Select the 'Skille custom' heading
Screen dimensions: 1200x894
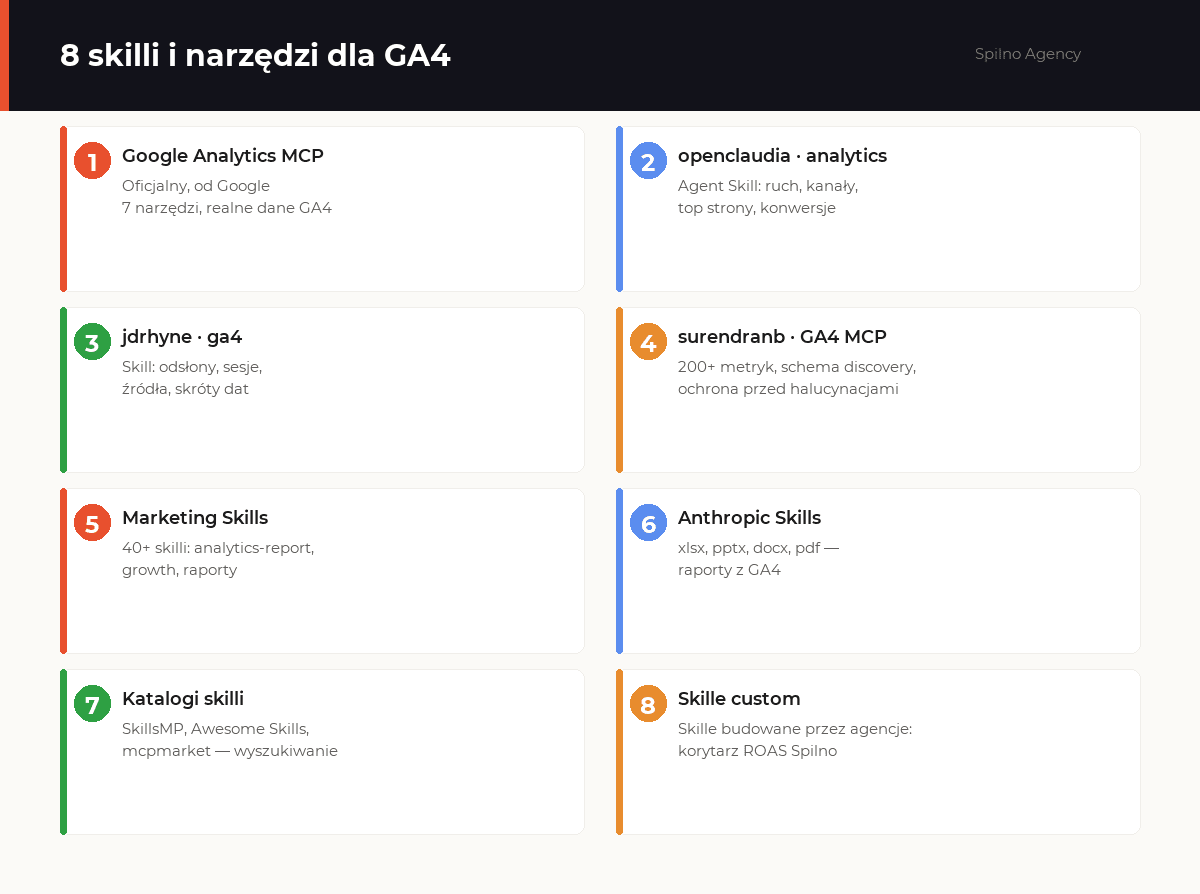(739, 699)
